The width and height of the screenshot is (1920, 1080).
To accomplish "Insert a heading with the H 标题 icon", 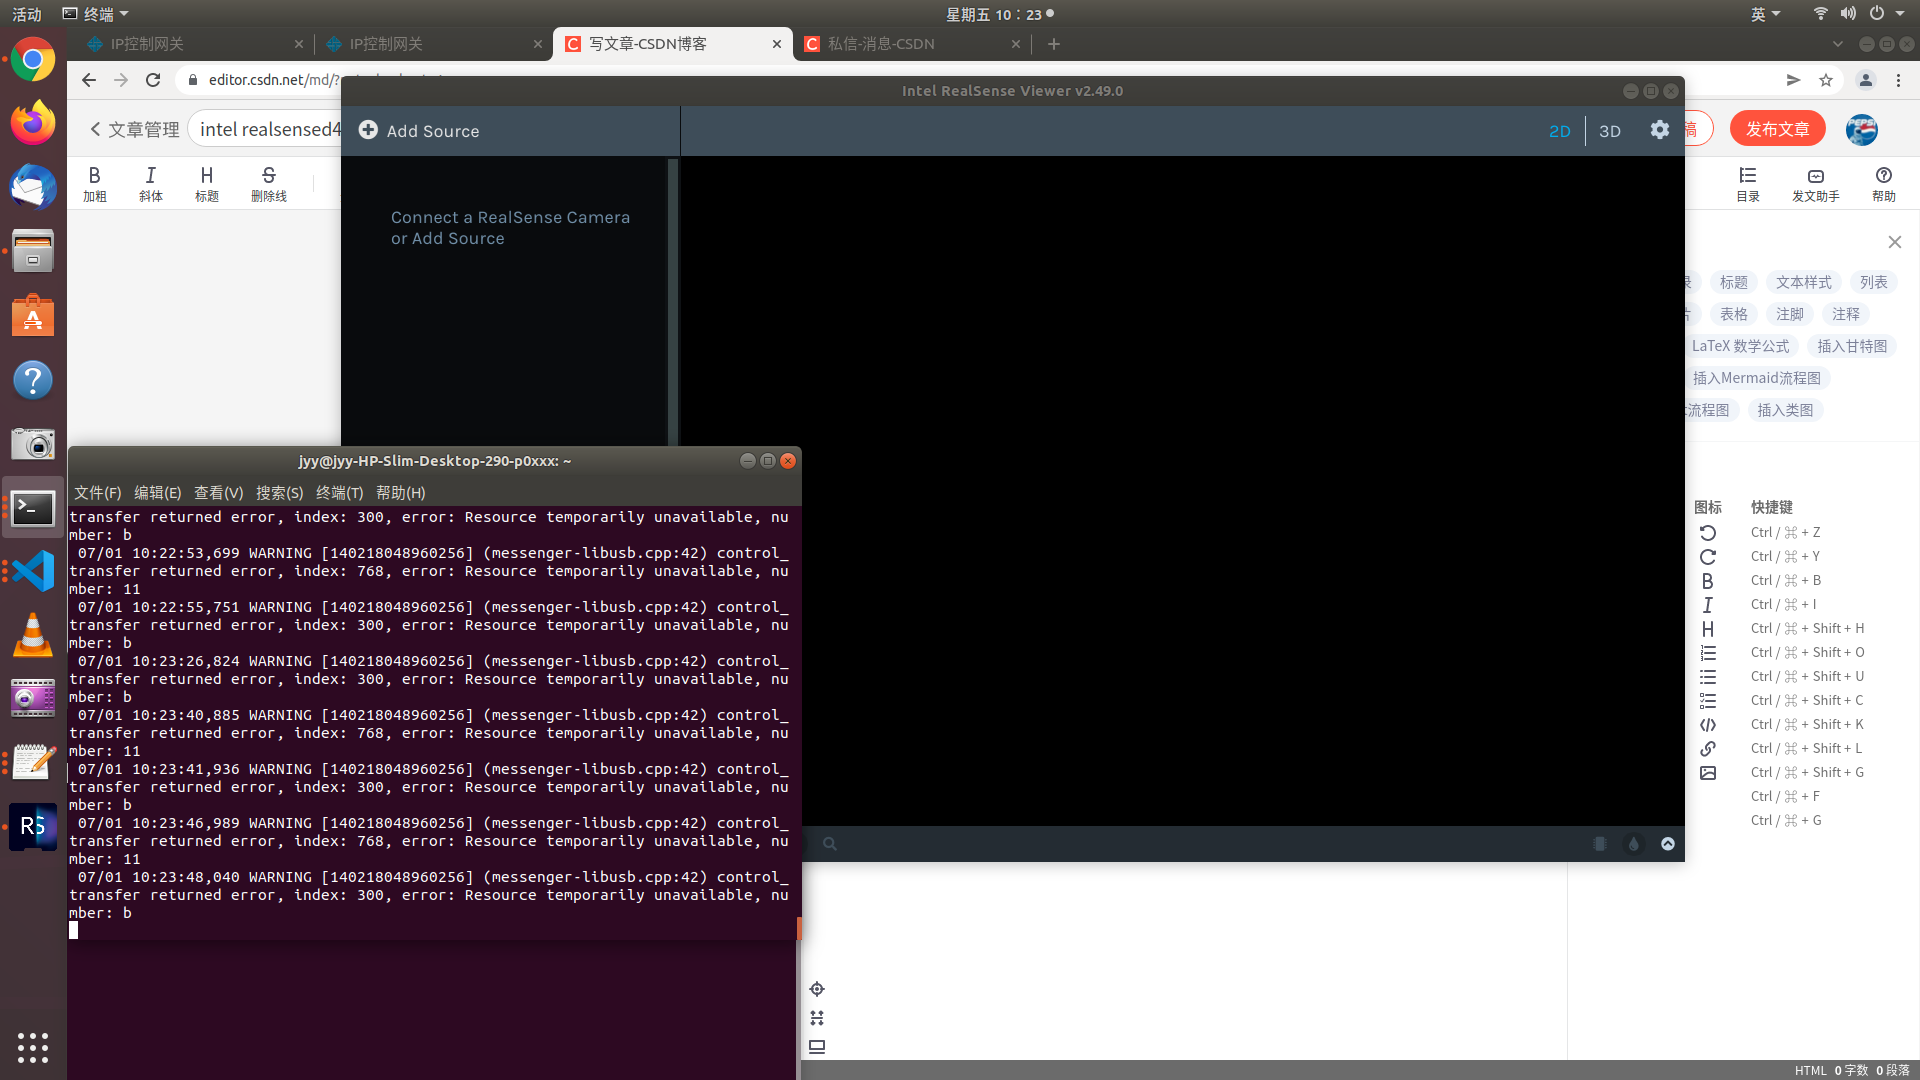I will pos(207,184).
